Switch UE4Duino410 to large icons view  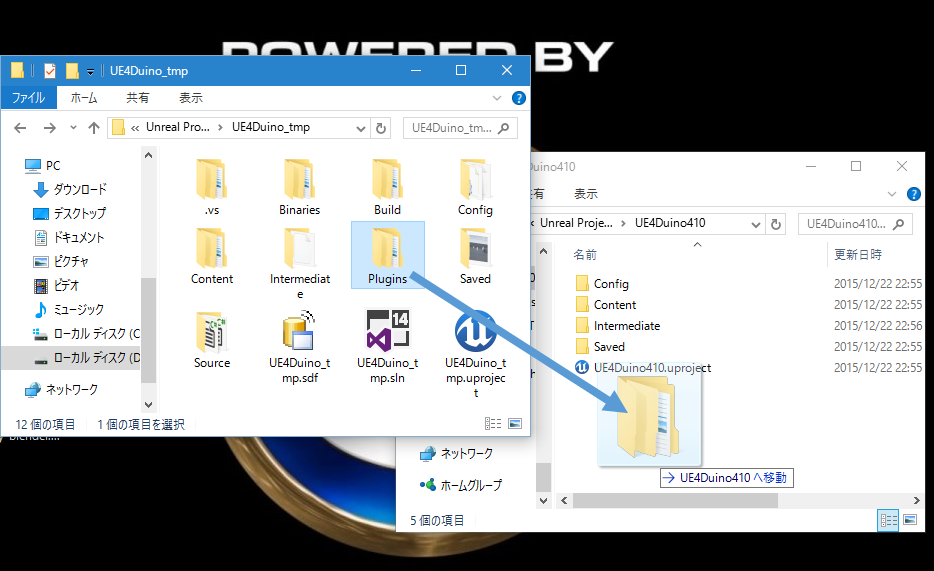pyautogui.click(x=910, y=520)
